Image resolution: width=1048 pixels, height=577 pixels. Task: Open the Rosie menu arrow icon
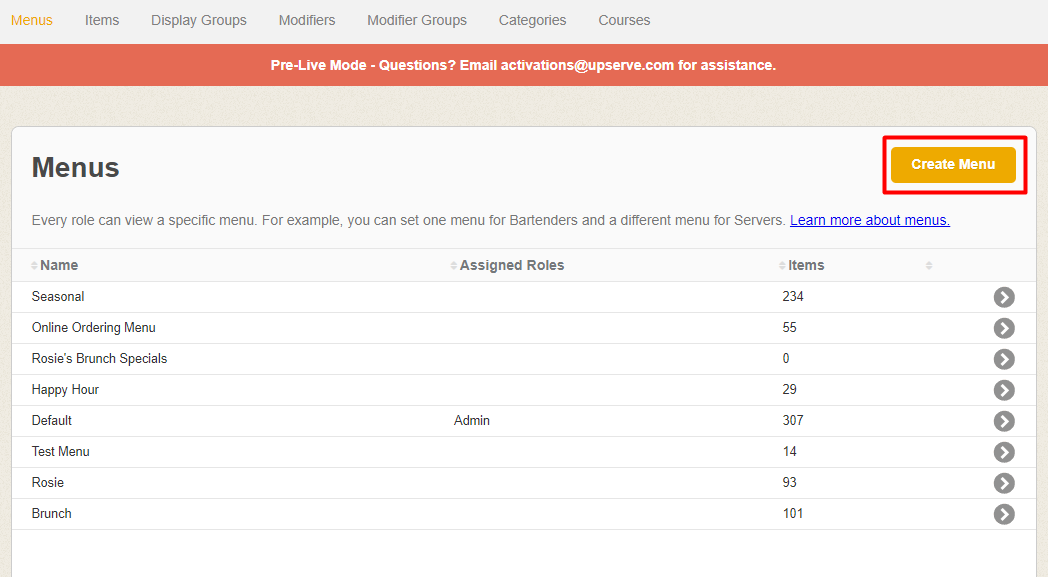[x=1004, y=483]
